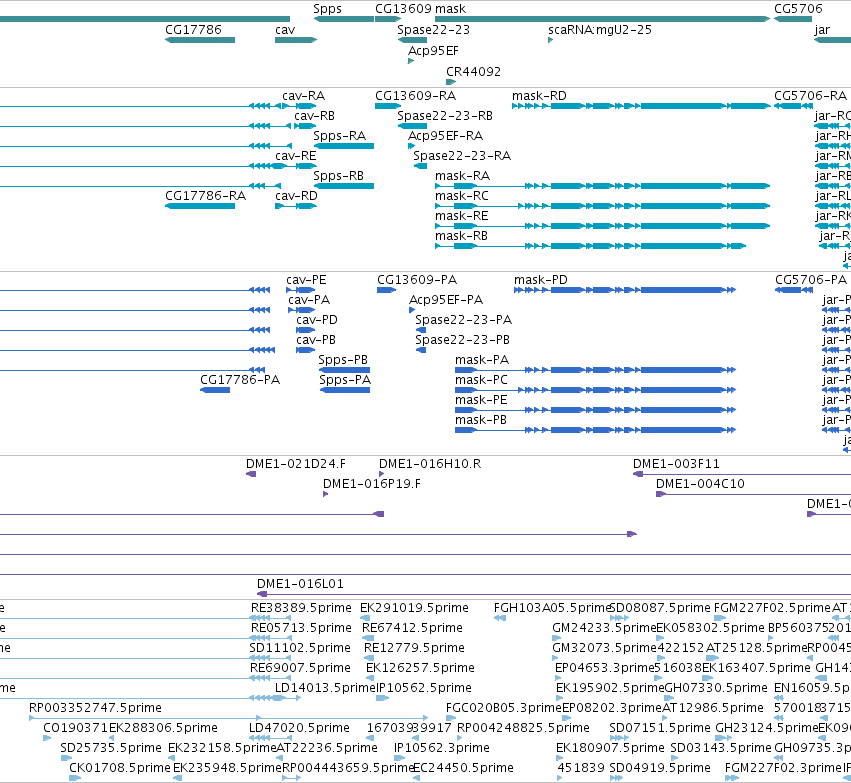Open the cav-PD protein label
851x783 pixels.
pos(316,320)
